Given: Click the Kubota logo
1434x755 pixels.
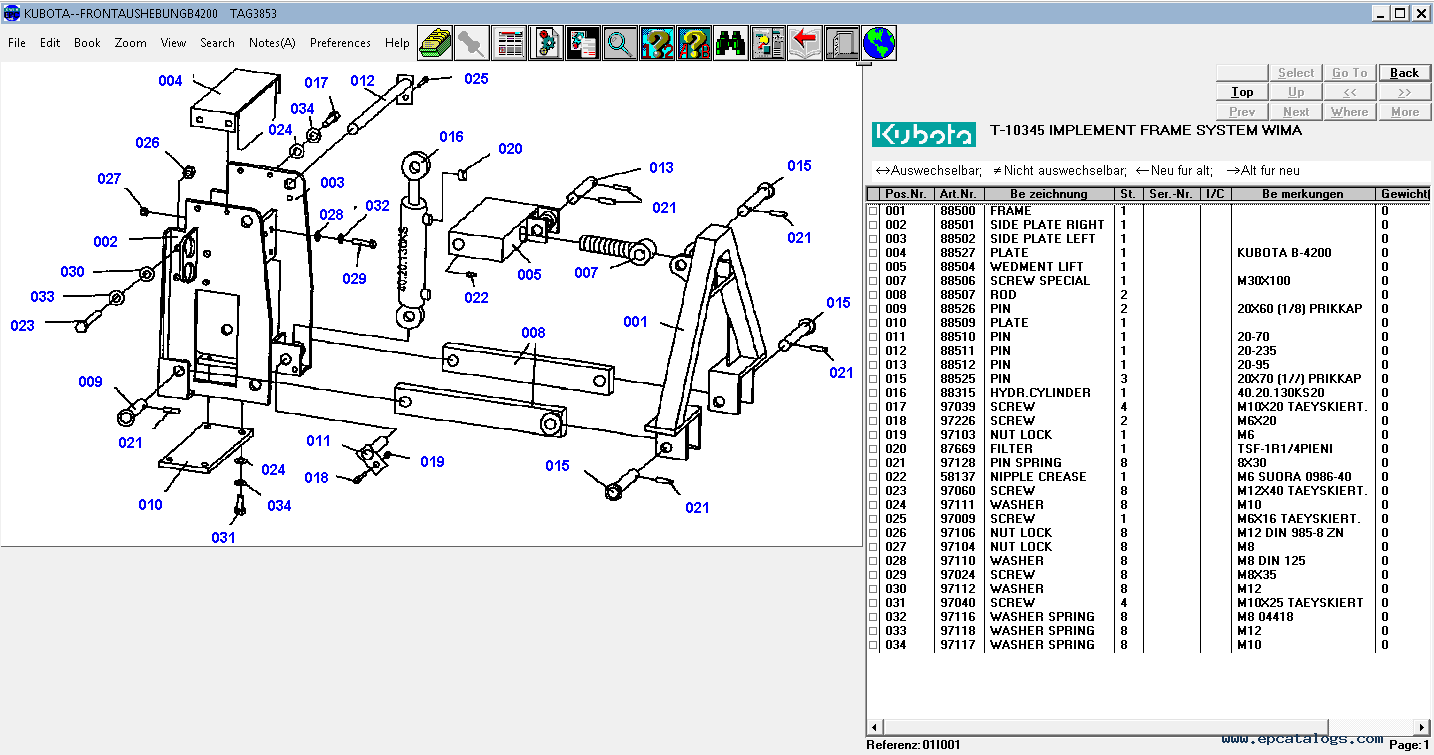Looking at the screenshot, I should 923,134.
